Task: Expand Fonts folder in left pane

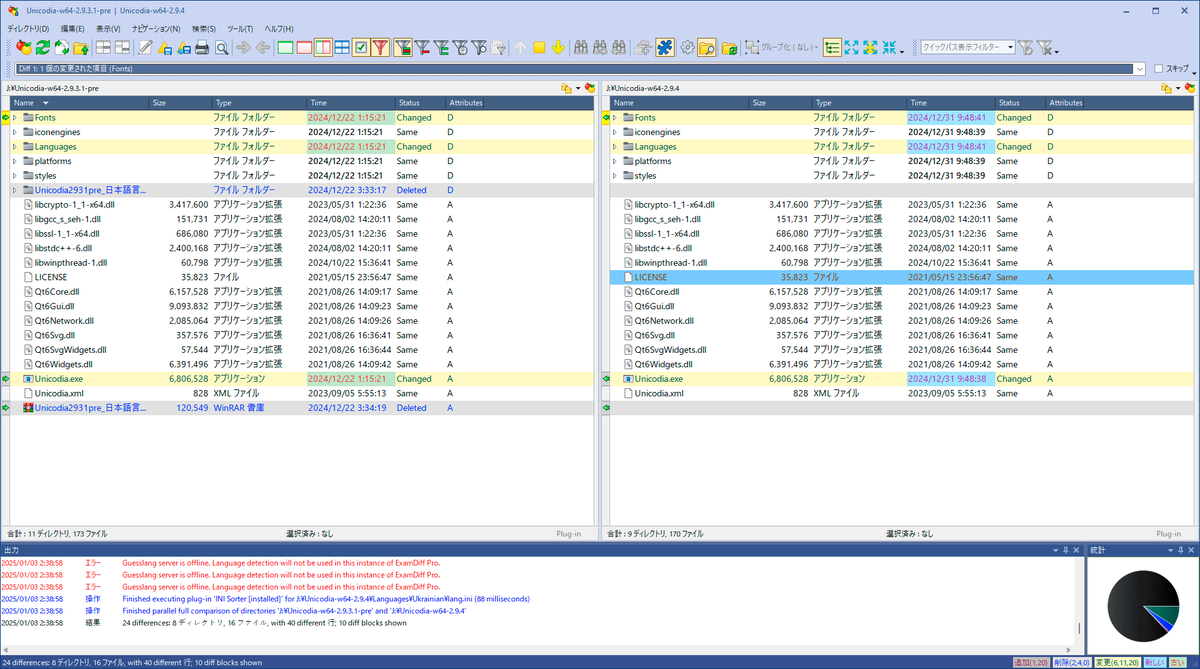Action: 15,118
